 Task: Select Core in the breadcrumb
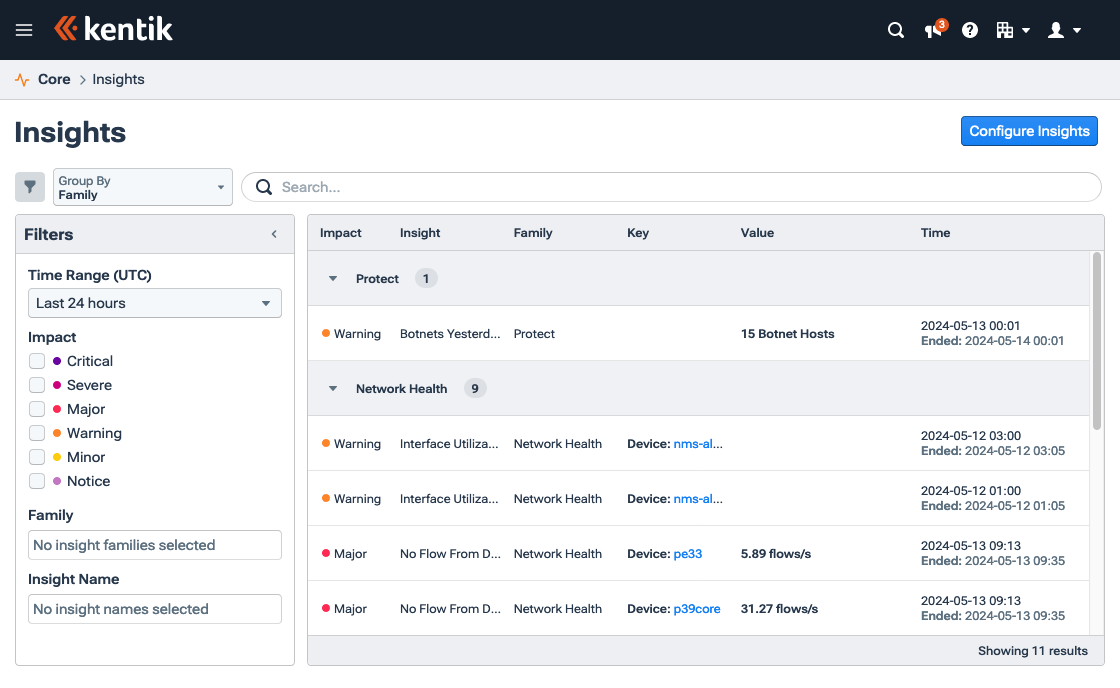point(54,79)
